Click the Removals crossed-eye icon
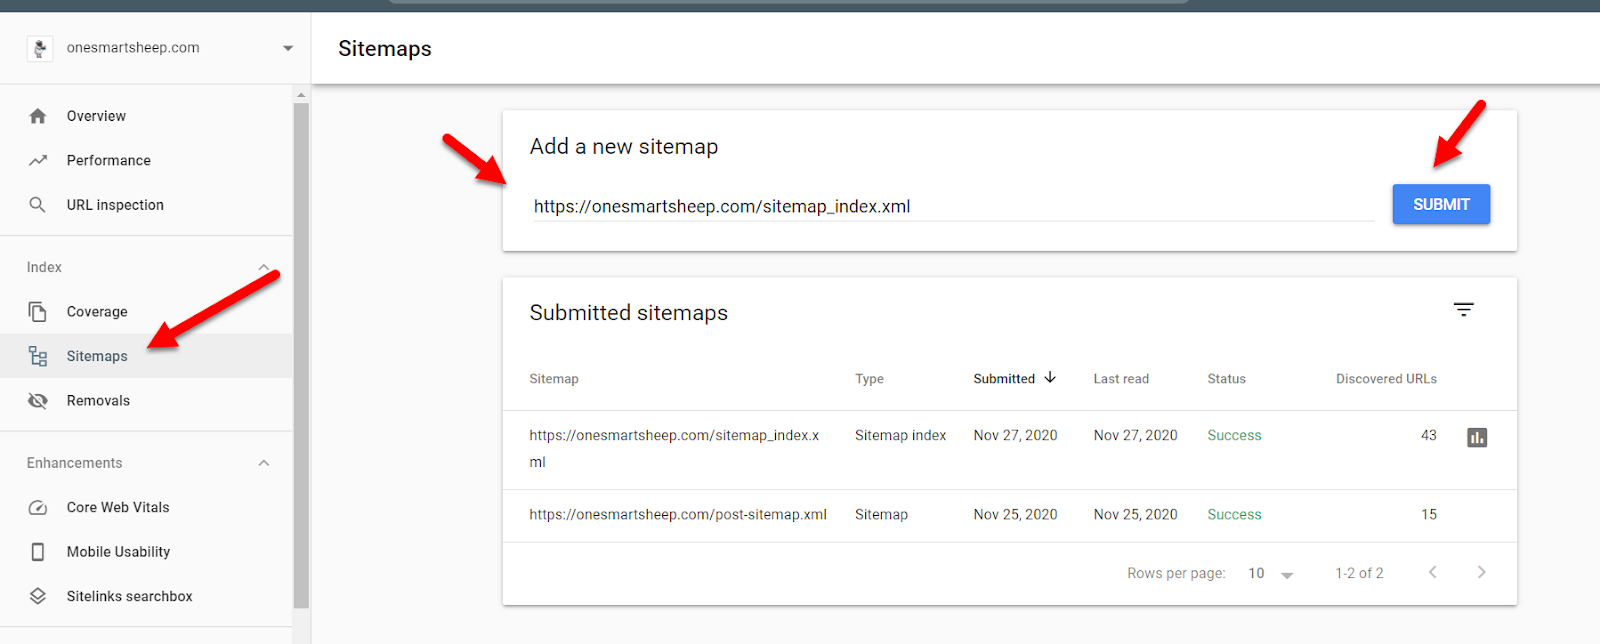Viewport: 1600px width, 644px height. 38,401
